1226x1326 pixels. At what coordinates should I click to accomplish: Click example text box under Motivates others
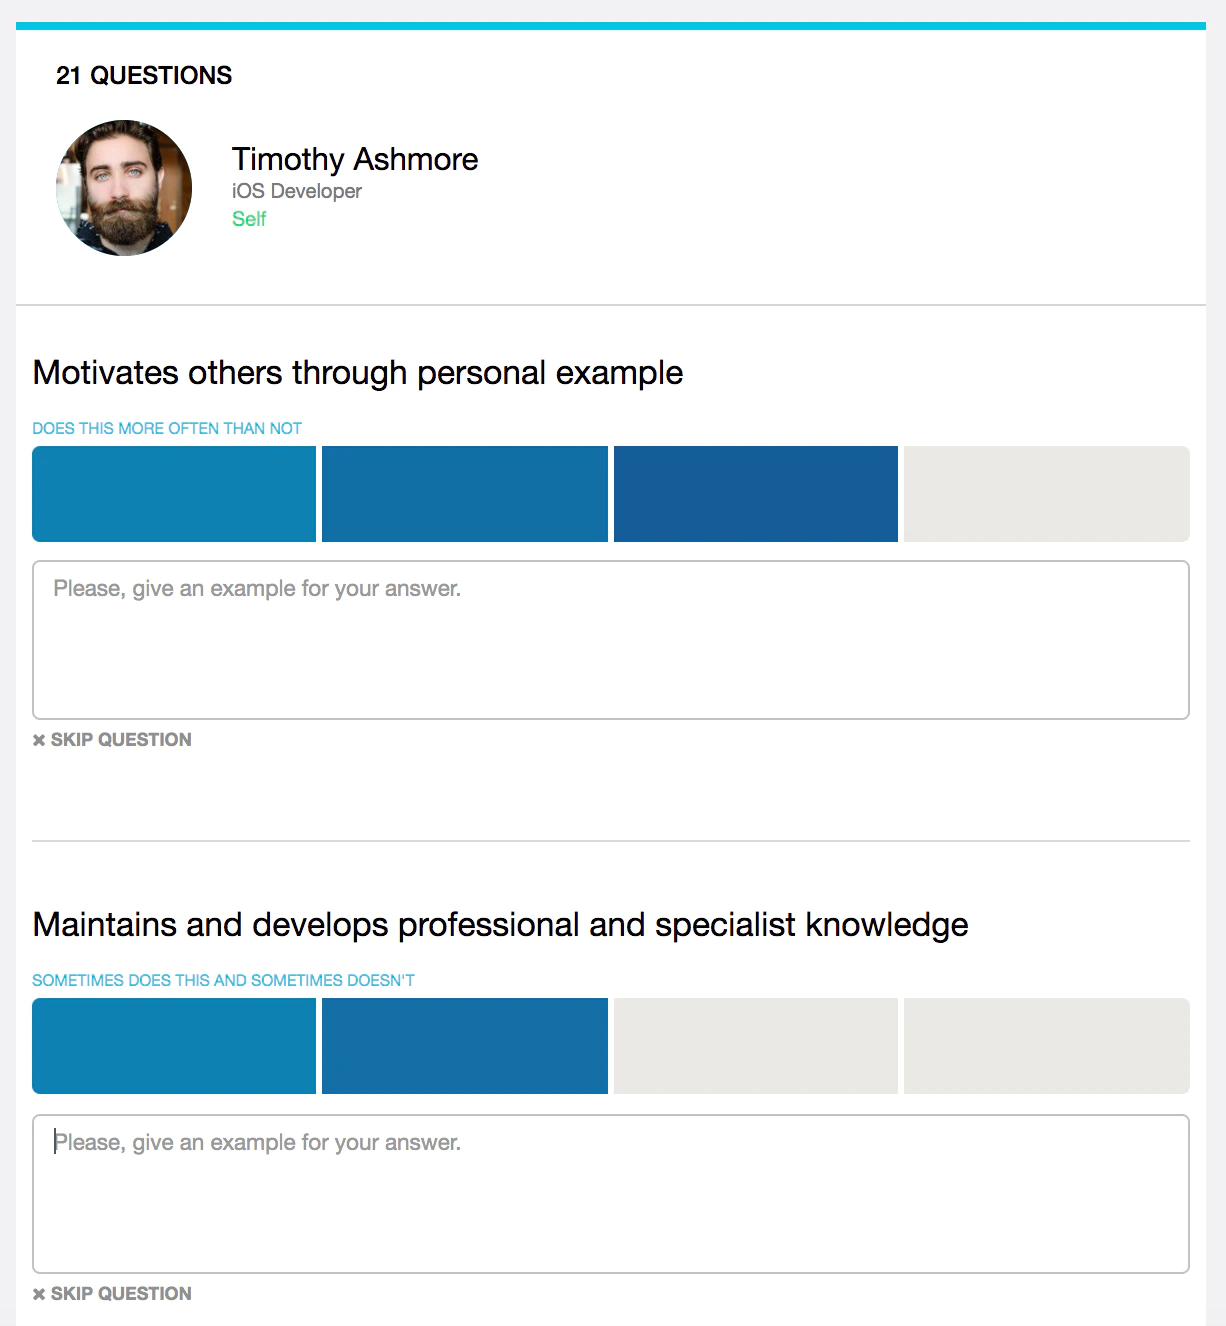pyautogui.click(x=611, y=640)
